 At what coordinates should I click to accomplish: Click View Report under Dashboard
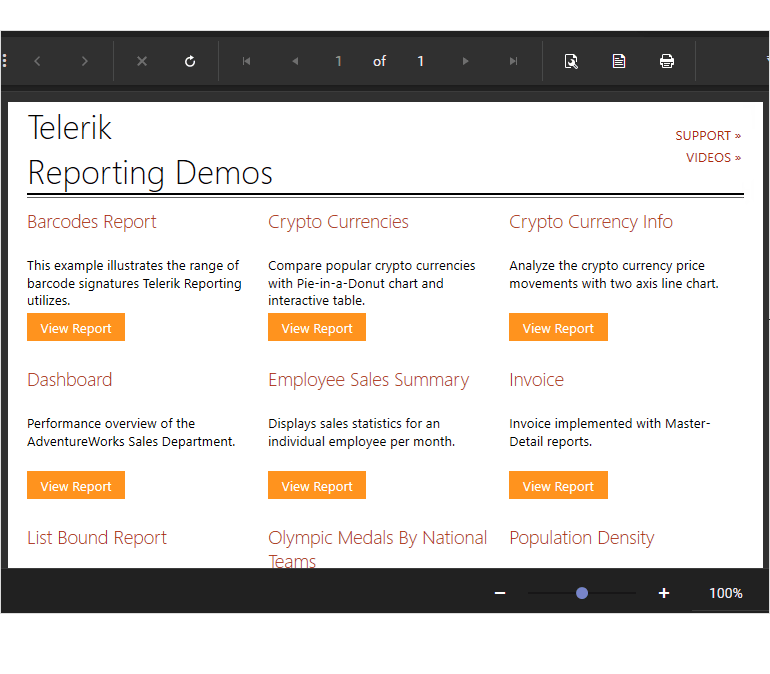point(76,485)
